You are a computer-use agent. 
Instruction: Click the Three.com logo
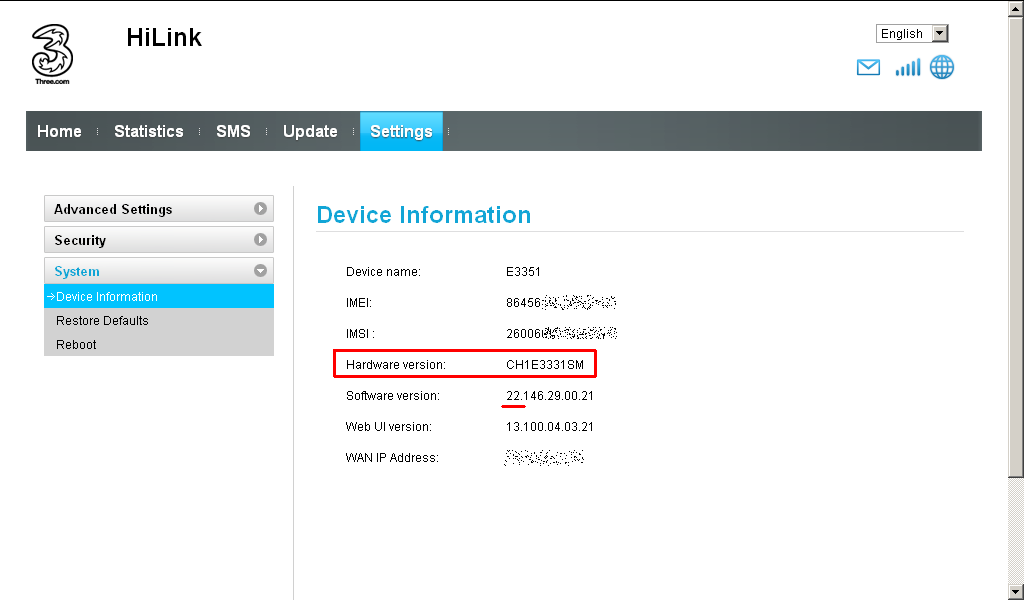(x=52, y=53)
